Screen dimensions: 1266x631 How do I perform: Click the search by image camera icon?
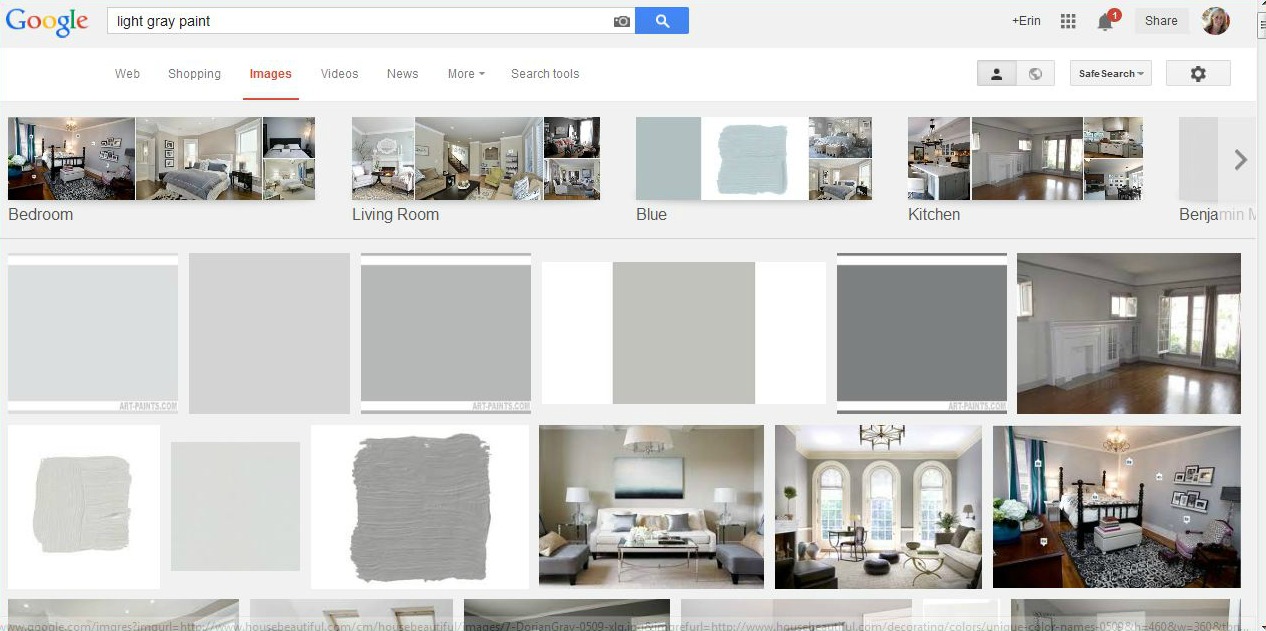coord(621,20)
